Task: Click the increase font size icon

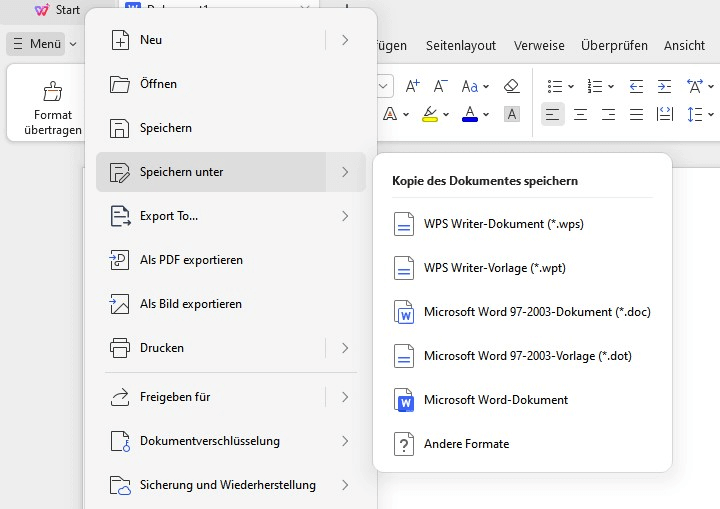Action: 412,86
